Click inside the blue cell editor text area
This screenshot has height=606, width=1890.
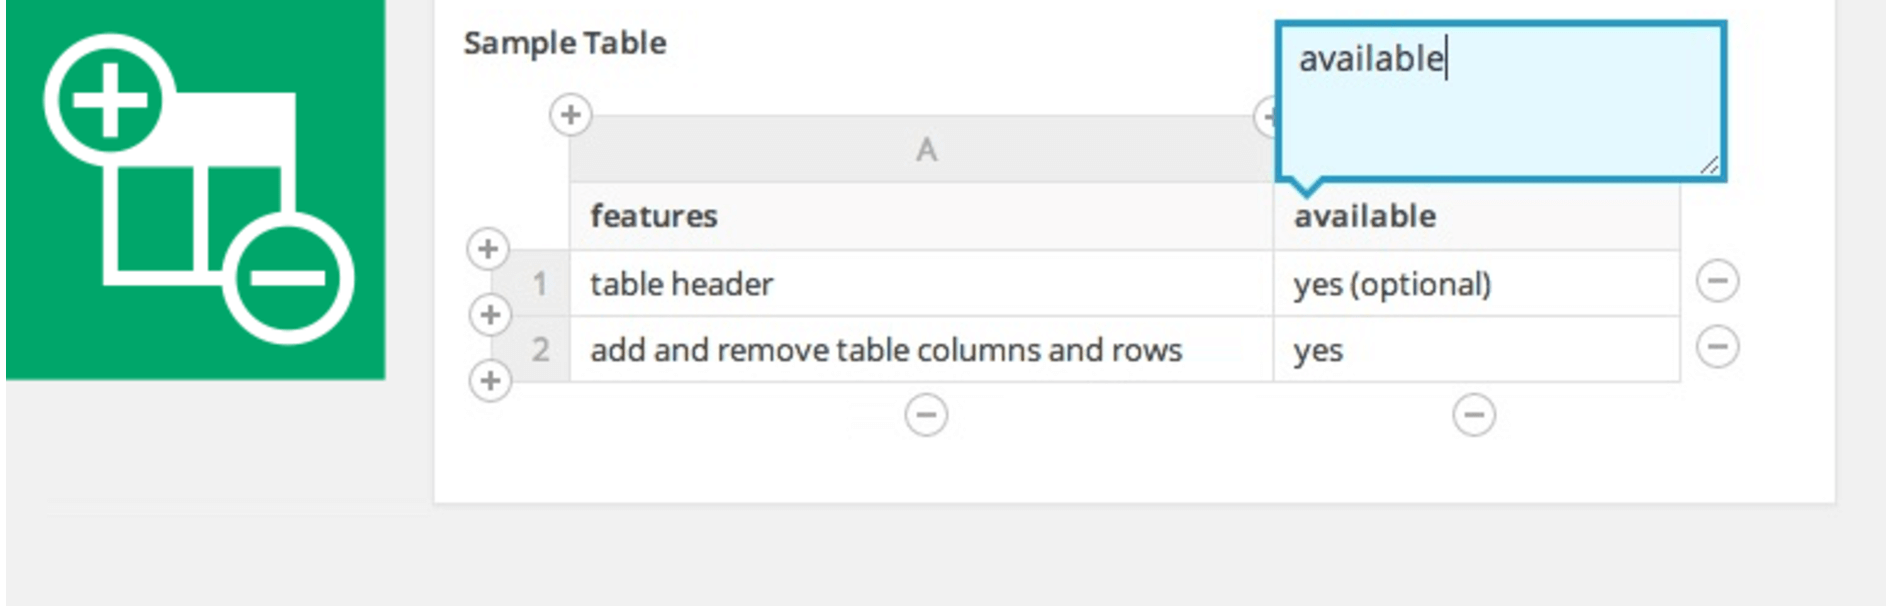click(1500, 110)
